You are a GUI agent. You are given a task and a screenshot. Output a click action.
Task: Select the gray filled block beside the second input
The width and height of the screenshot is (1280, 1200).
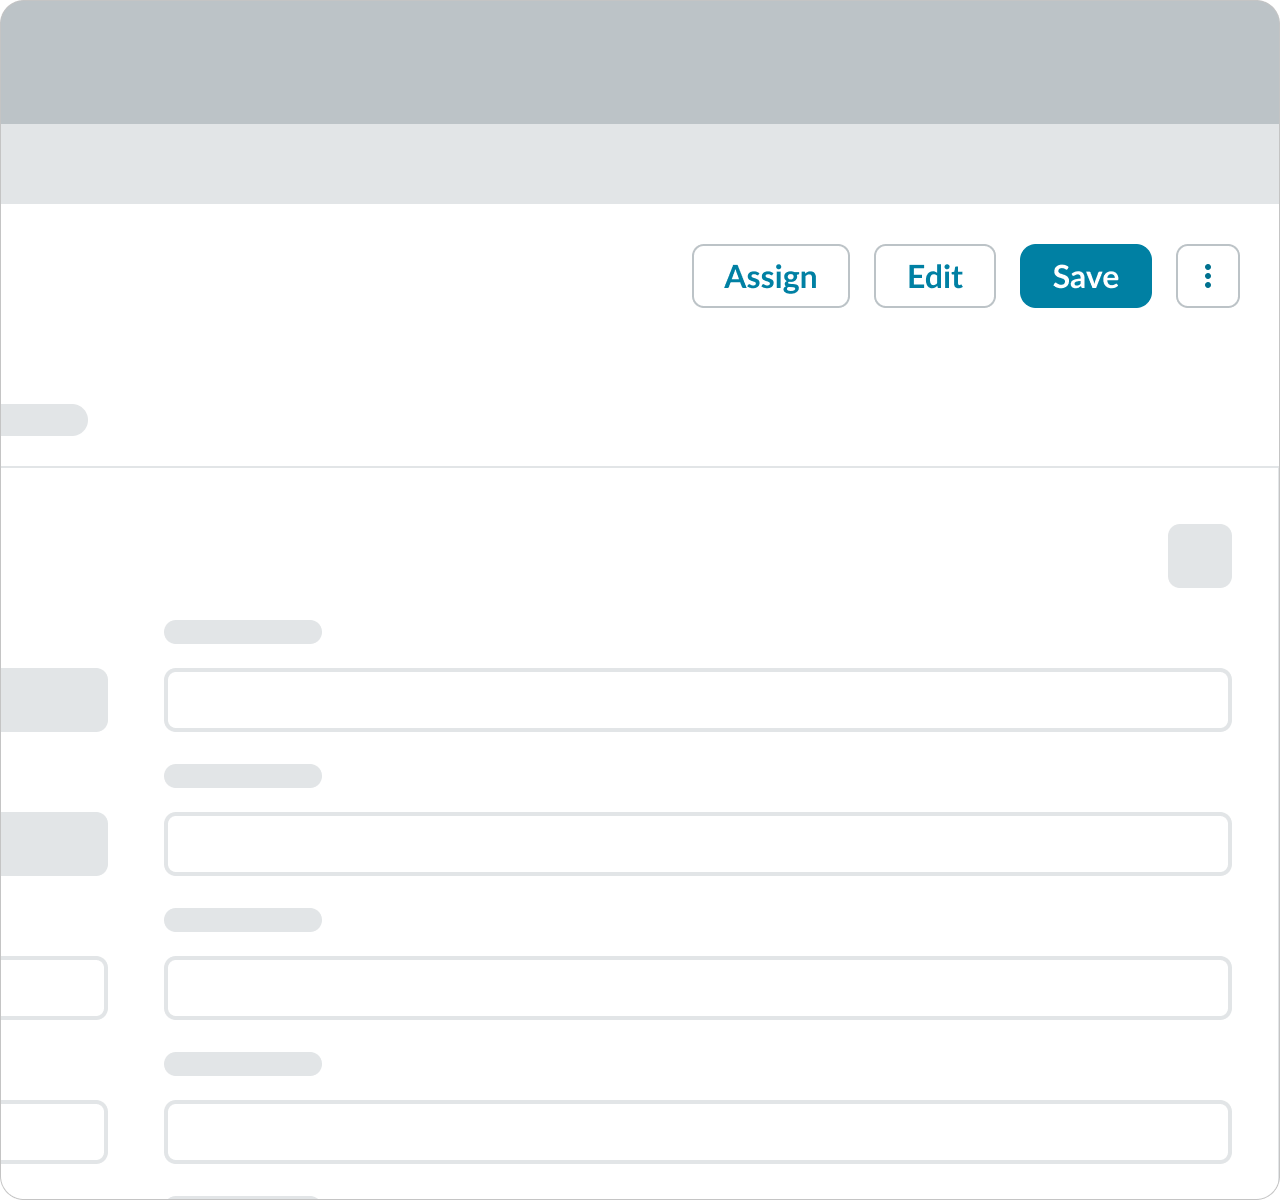(x=53, y=844)
